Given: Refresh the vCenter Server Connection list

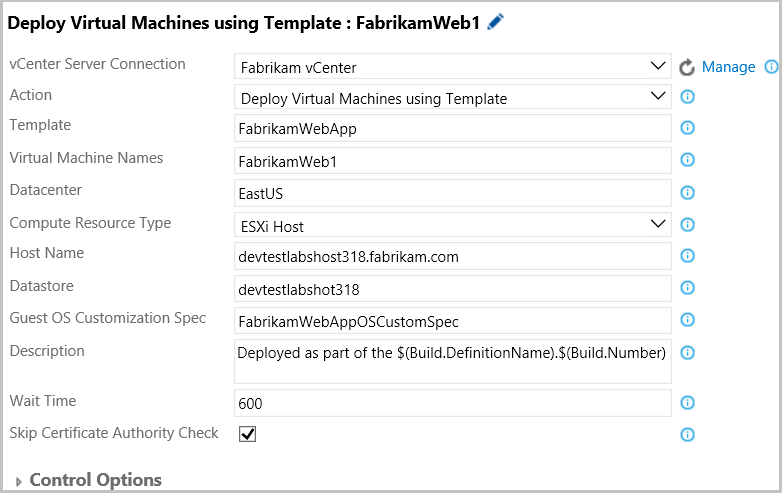Looking at the screenshot, I should tap(687, 67).
